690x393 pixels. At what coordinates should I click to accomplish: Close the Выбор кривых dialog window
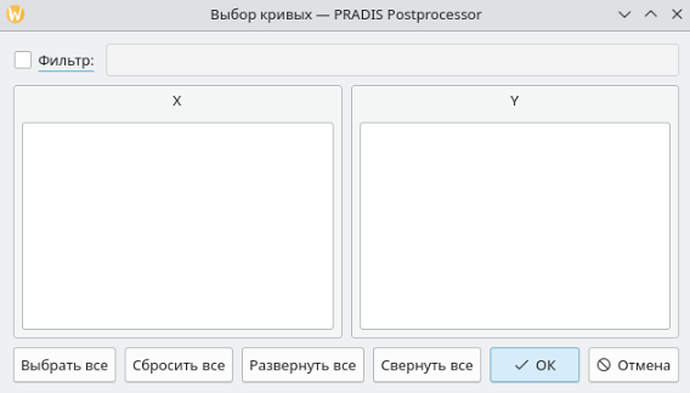pos(677,15)
